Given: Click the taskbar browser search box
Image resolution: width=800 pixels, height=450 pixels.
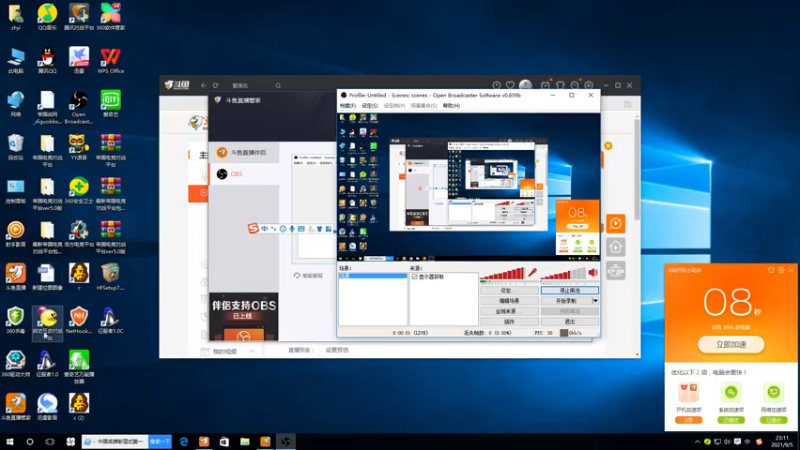Looking at the screenshot, I should (x=115, y=441).
